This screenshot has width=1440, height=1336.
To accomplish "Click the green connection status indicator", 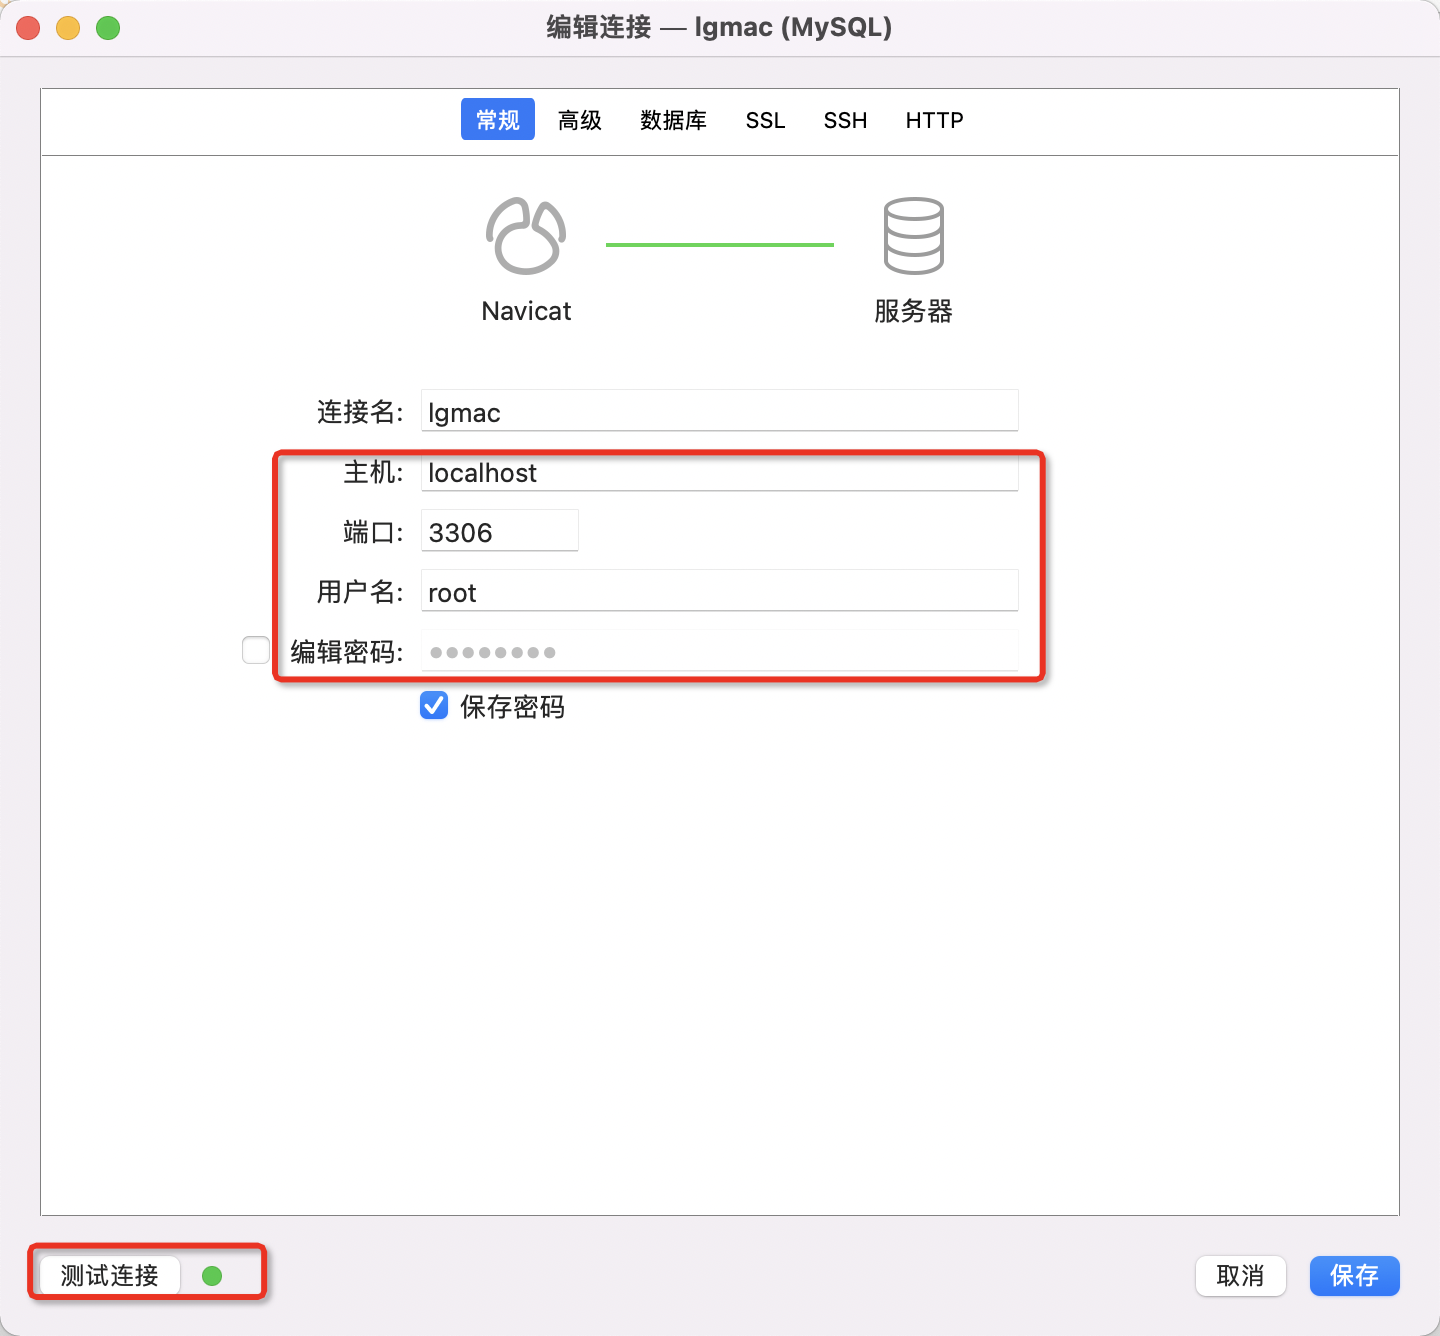I will click(719, 242).
